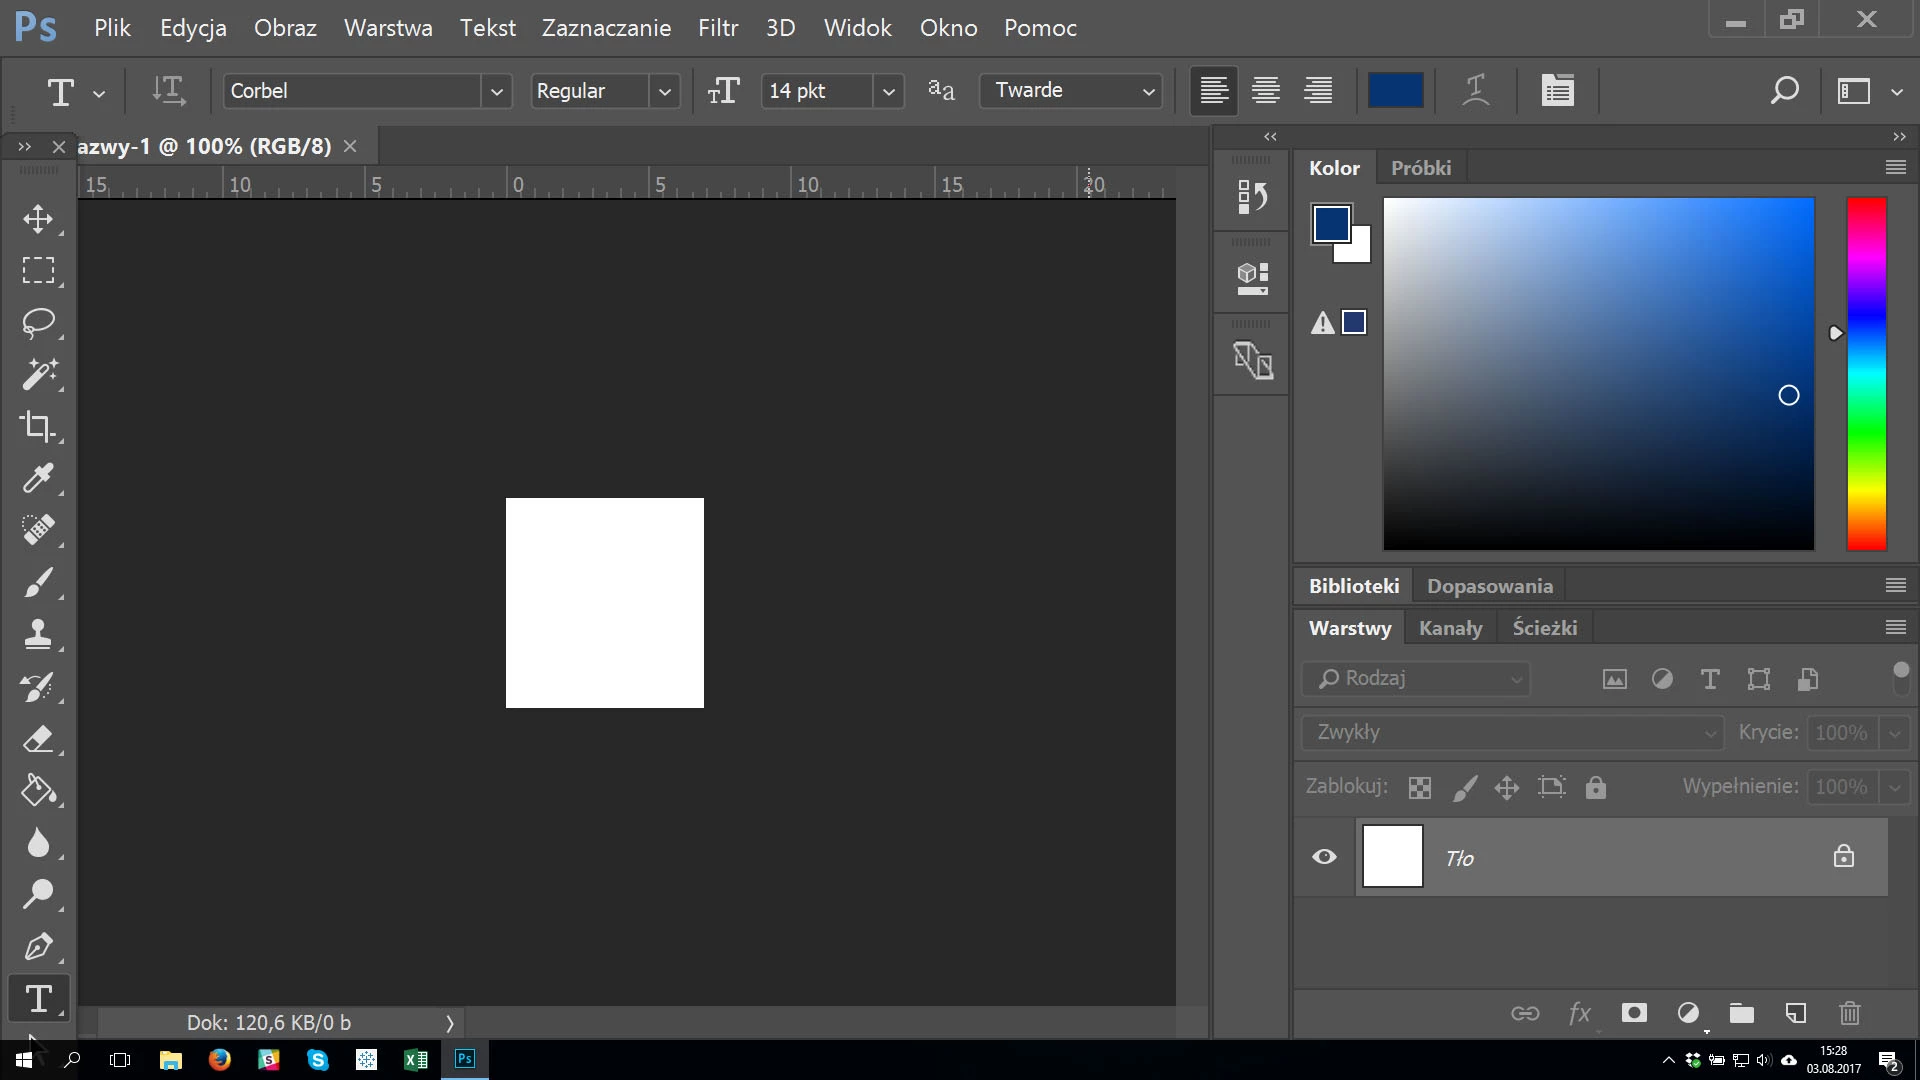The width and height of the screenshot is (1920, 1080).
Task: Click the Tło layer thumbnail
Action: (1392, 857)
